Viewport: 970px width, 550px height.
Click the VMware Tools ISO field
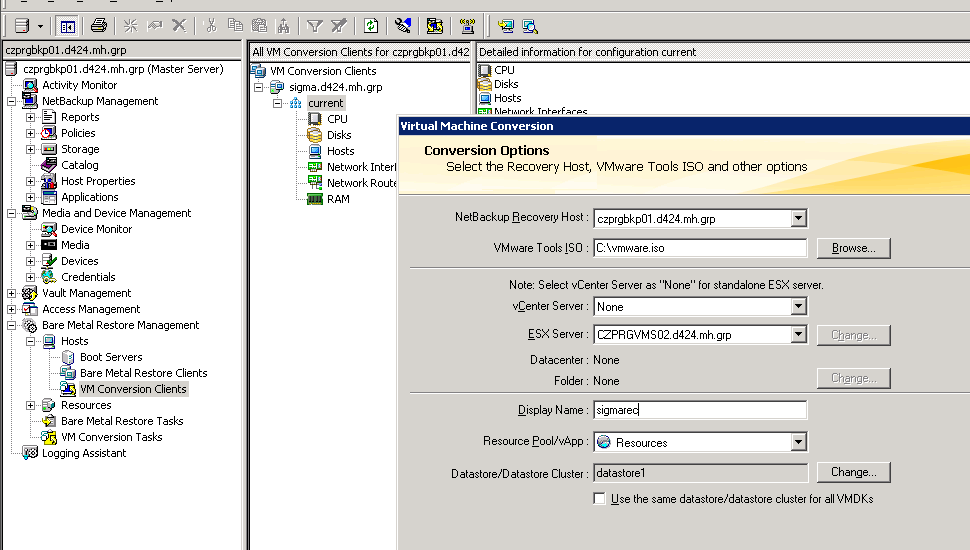(700, 248)
